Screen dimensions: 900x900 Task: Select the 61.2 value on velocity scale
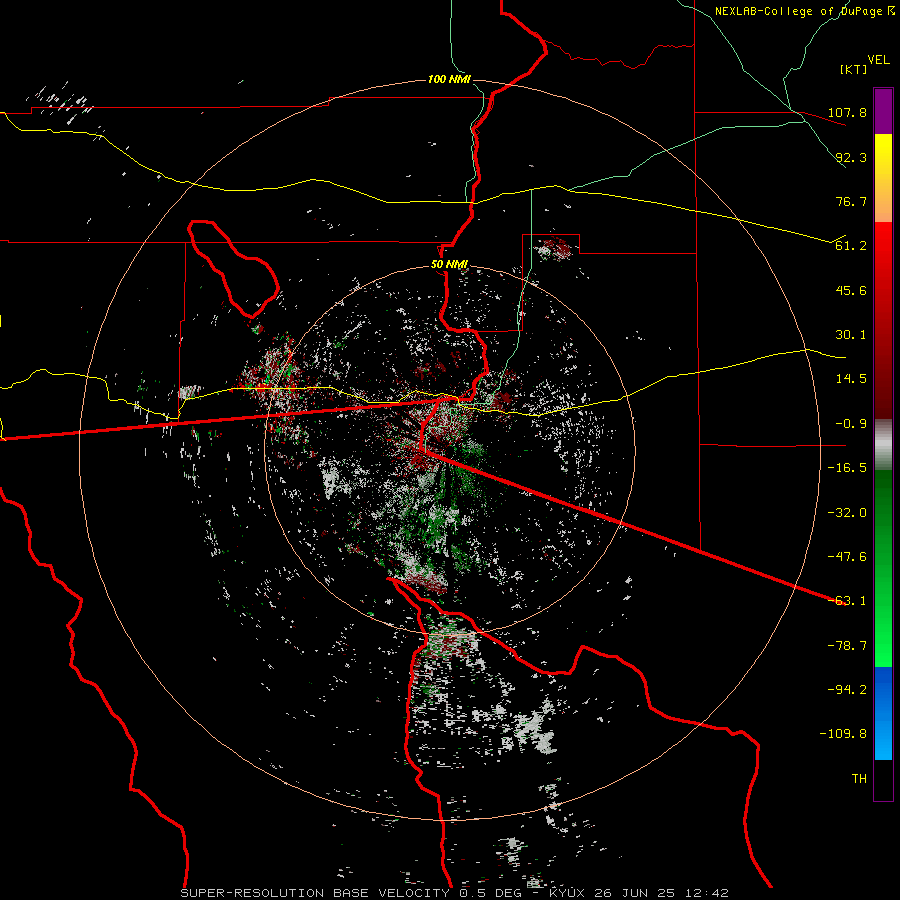pyautogui.click(x=851, y=246)
